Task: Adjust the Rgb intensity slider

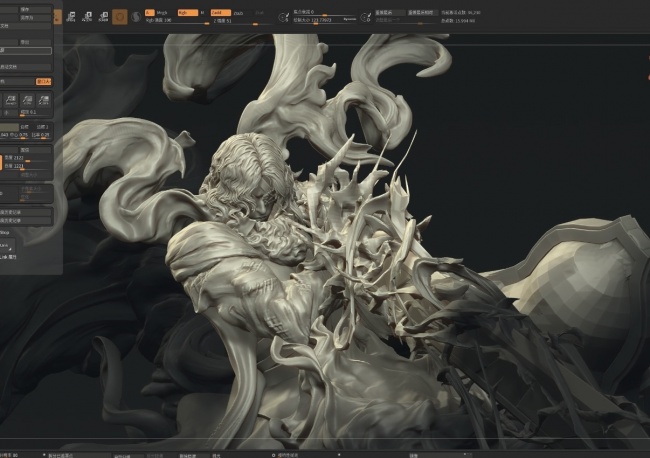Action: (177, 21)
